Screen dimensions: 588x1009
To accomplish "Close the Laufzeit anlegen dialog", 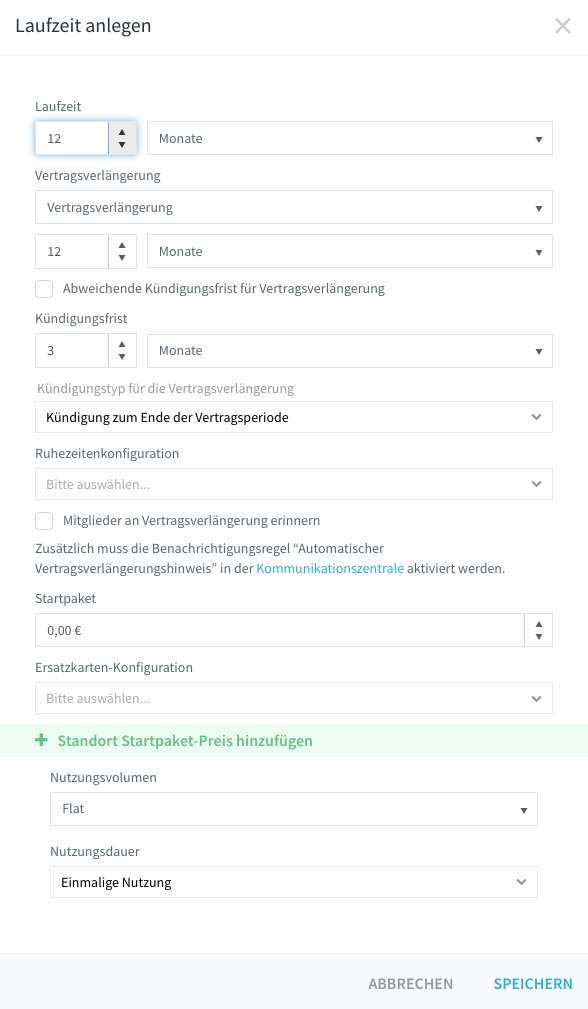I will [x=562, y=26].
